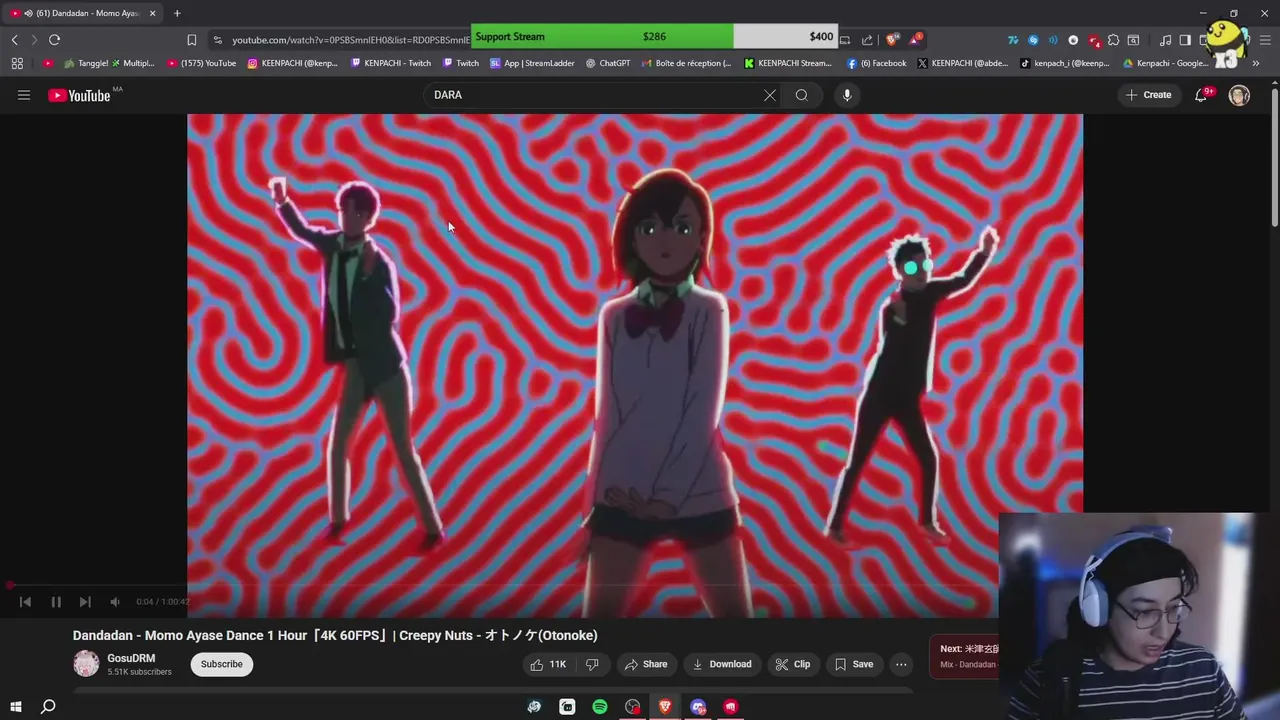Open the (6) Facebook bookmark
Image resolution: width=1280 pixels, height=720 pixels.
click(x=877, y=63)
